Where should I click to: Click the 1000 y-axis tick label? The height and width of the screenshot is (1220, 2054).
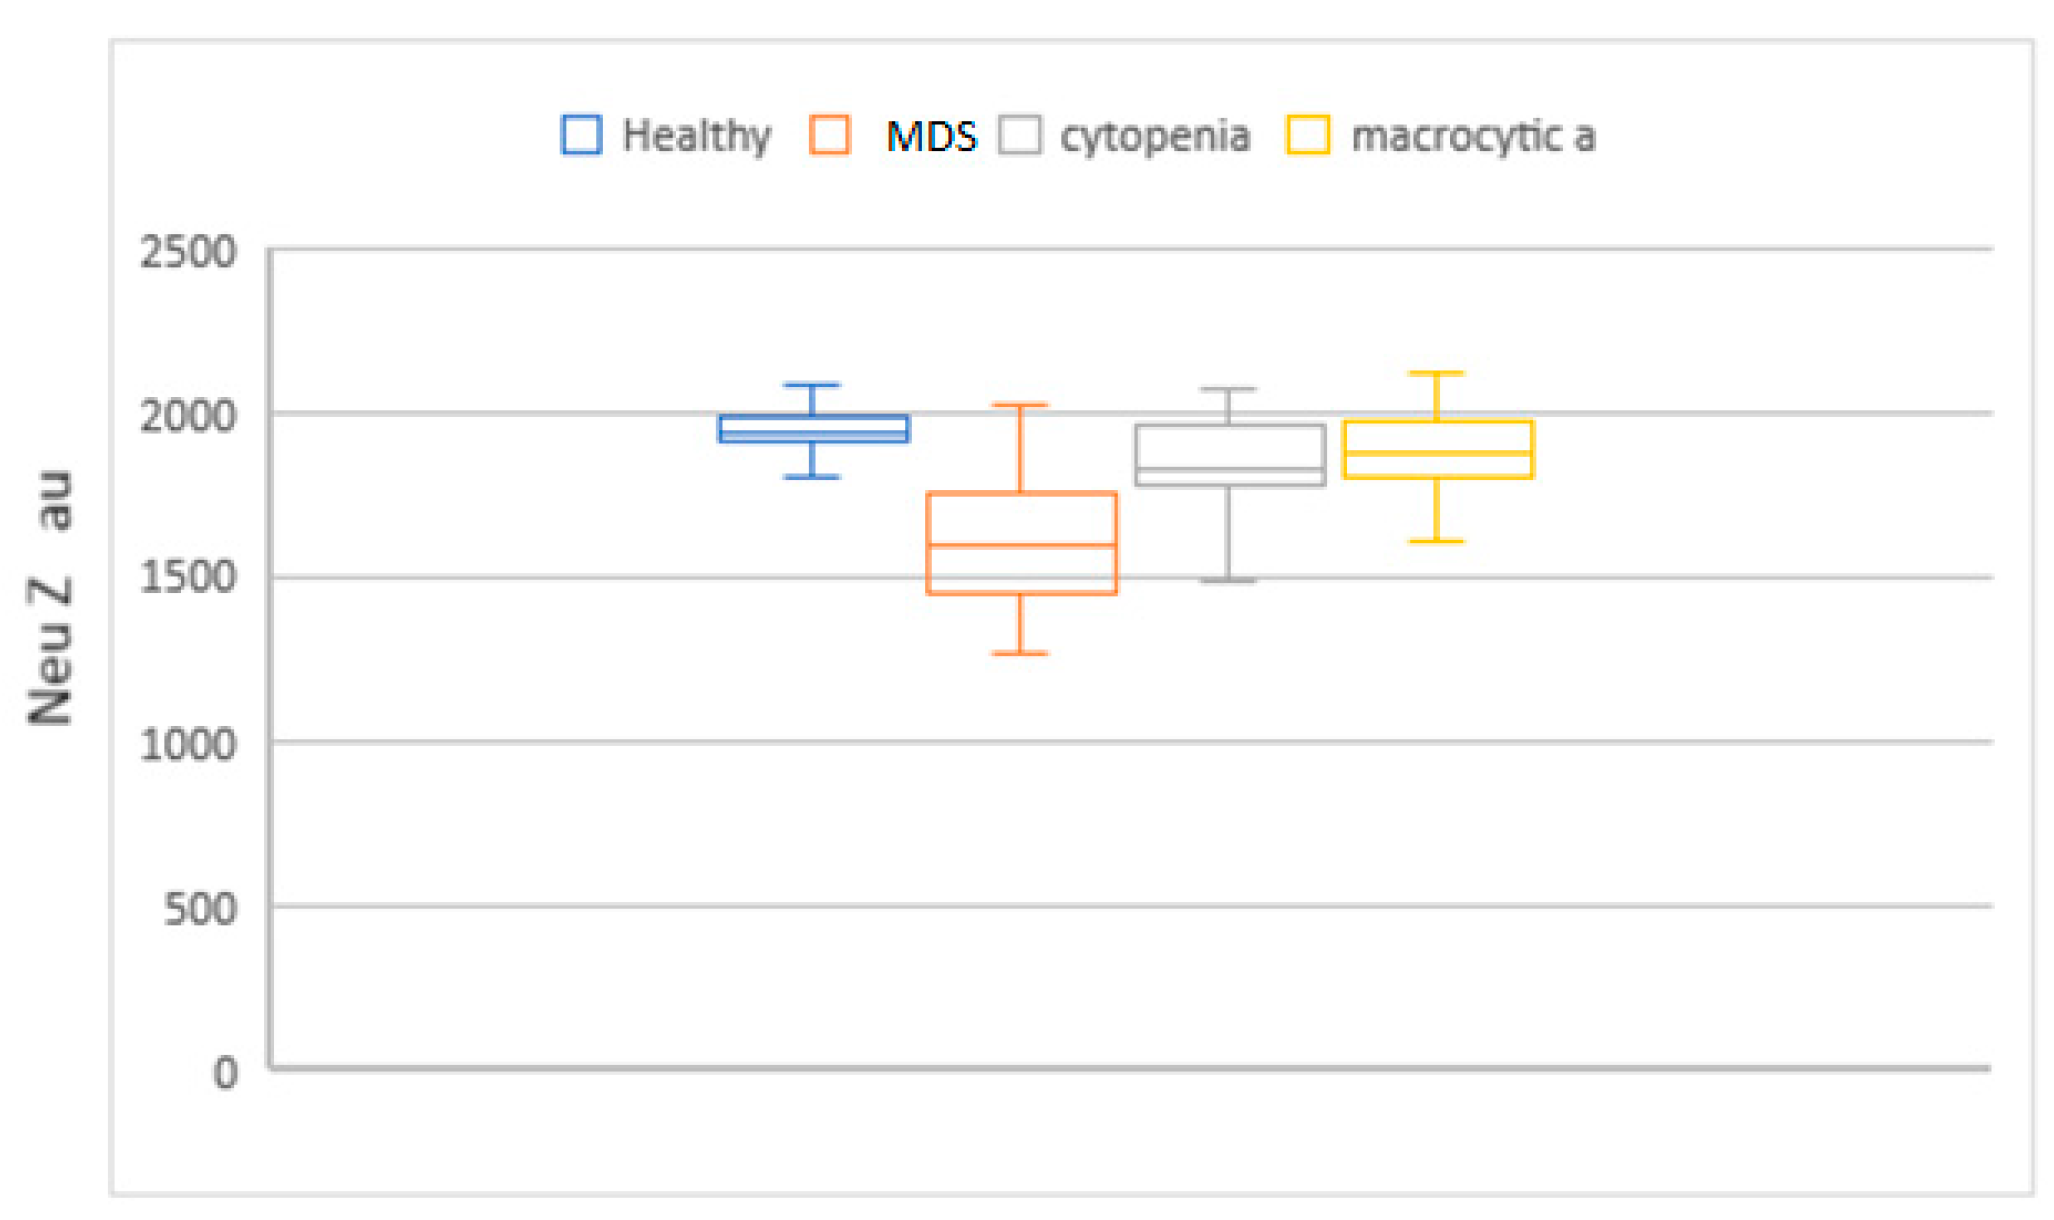(188, 744)
